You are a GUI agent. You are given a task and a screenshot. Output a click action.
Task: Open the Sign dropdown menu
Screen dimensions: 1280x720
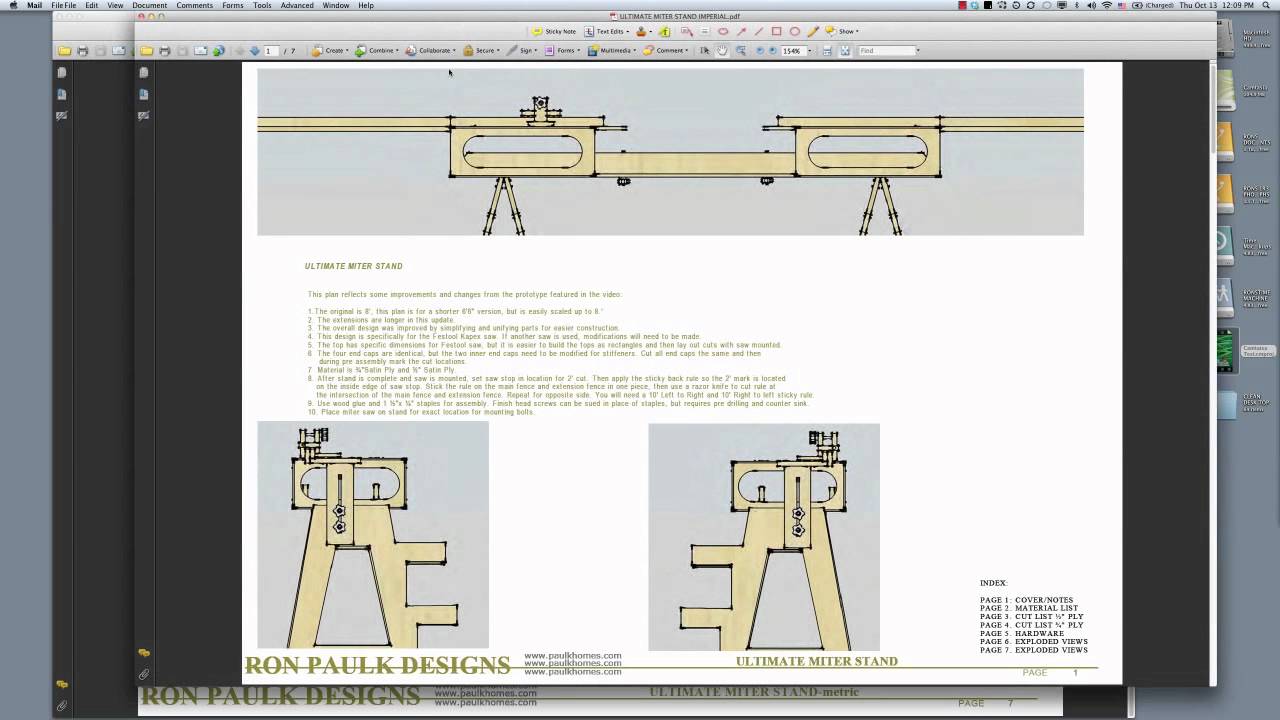tap(520, 50)
